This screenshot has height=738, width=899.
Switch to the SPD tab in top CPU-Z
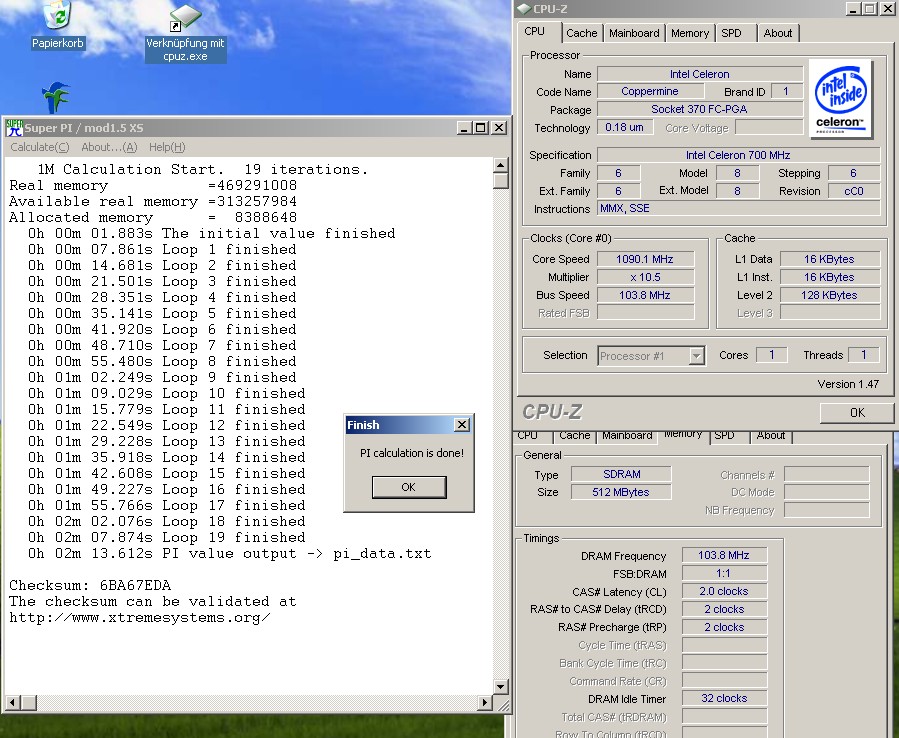732,33
